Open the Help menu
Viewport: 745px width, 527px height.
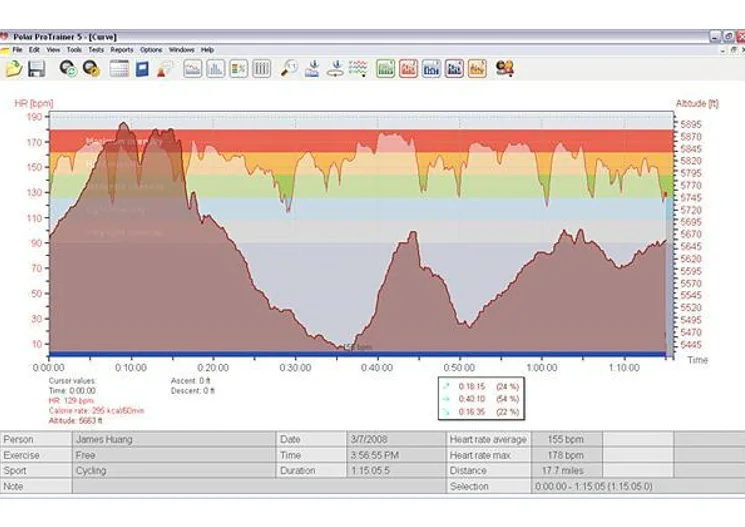click(207, 49)
